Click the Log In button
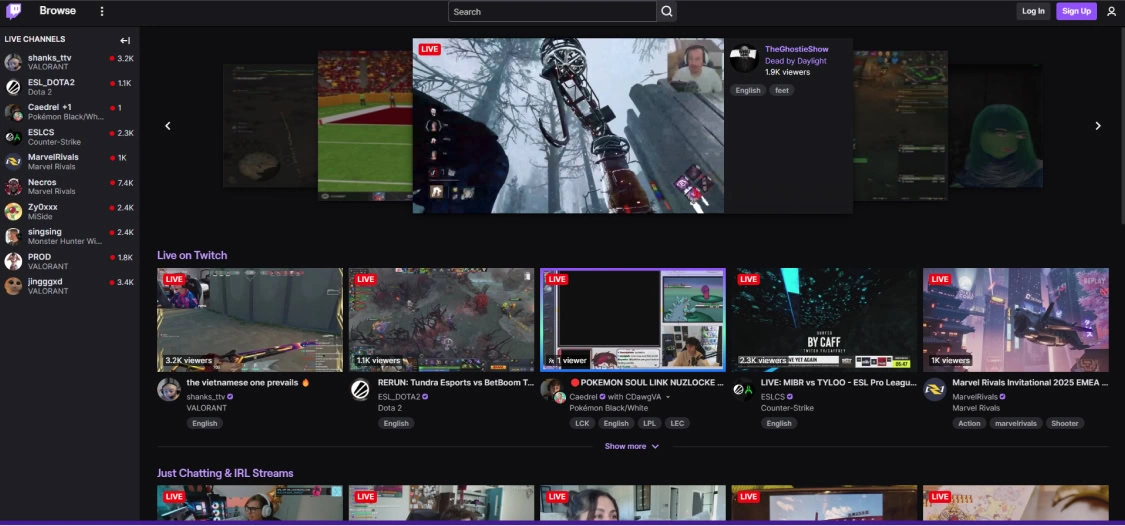The image size is (1125, 526). coord(1033,11)
